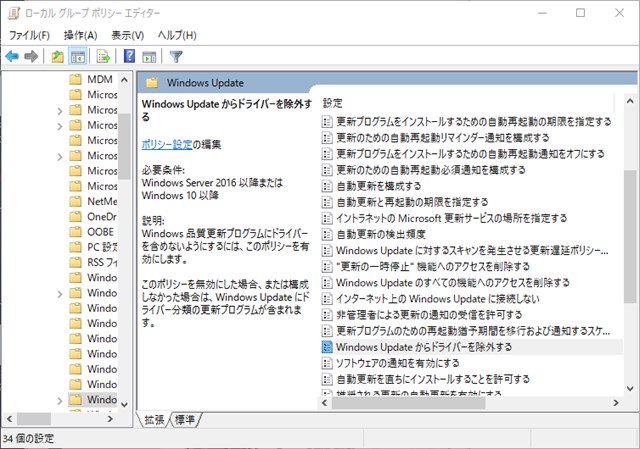Select インターネット上の Windows Update に接続しない

(438, 299)
